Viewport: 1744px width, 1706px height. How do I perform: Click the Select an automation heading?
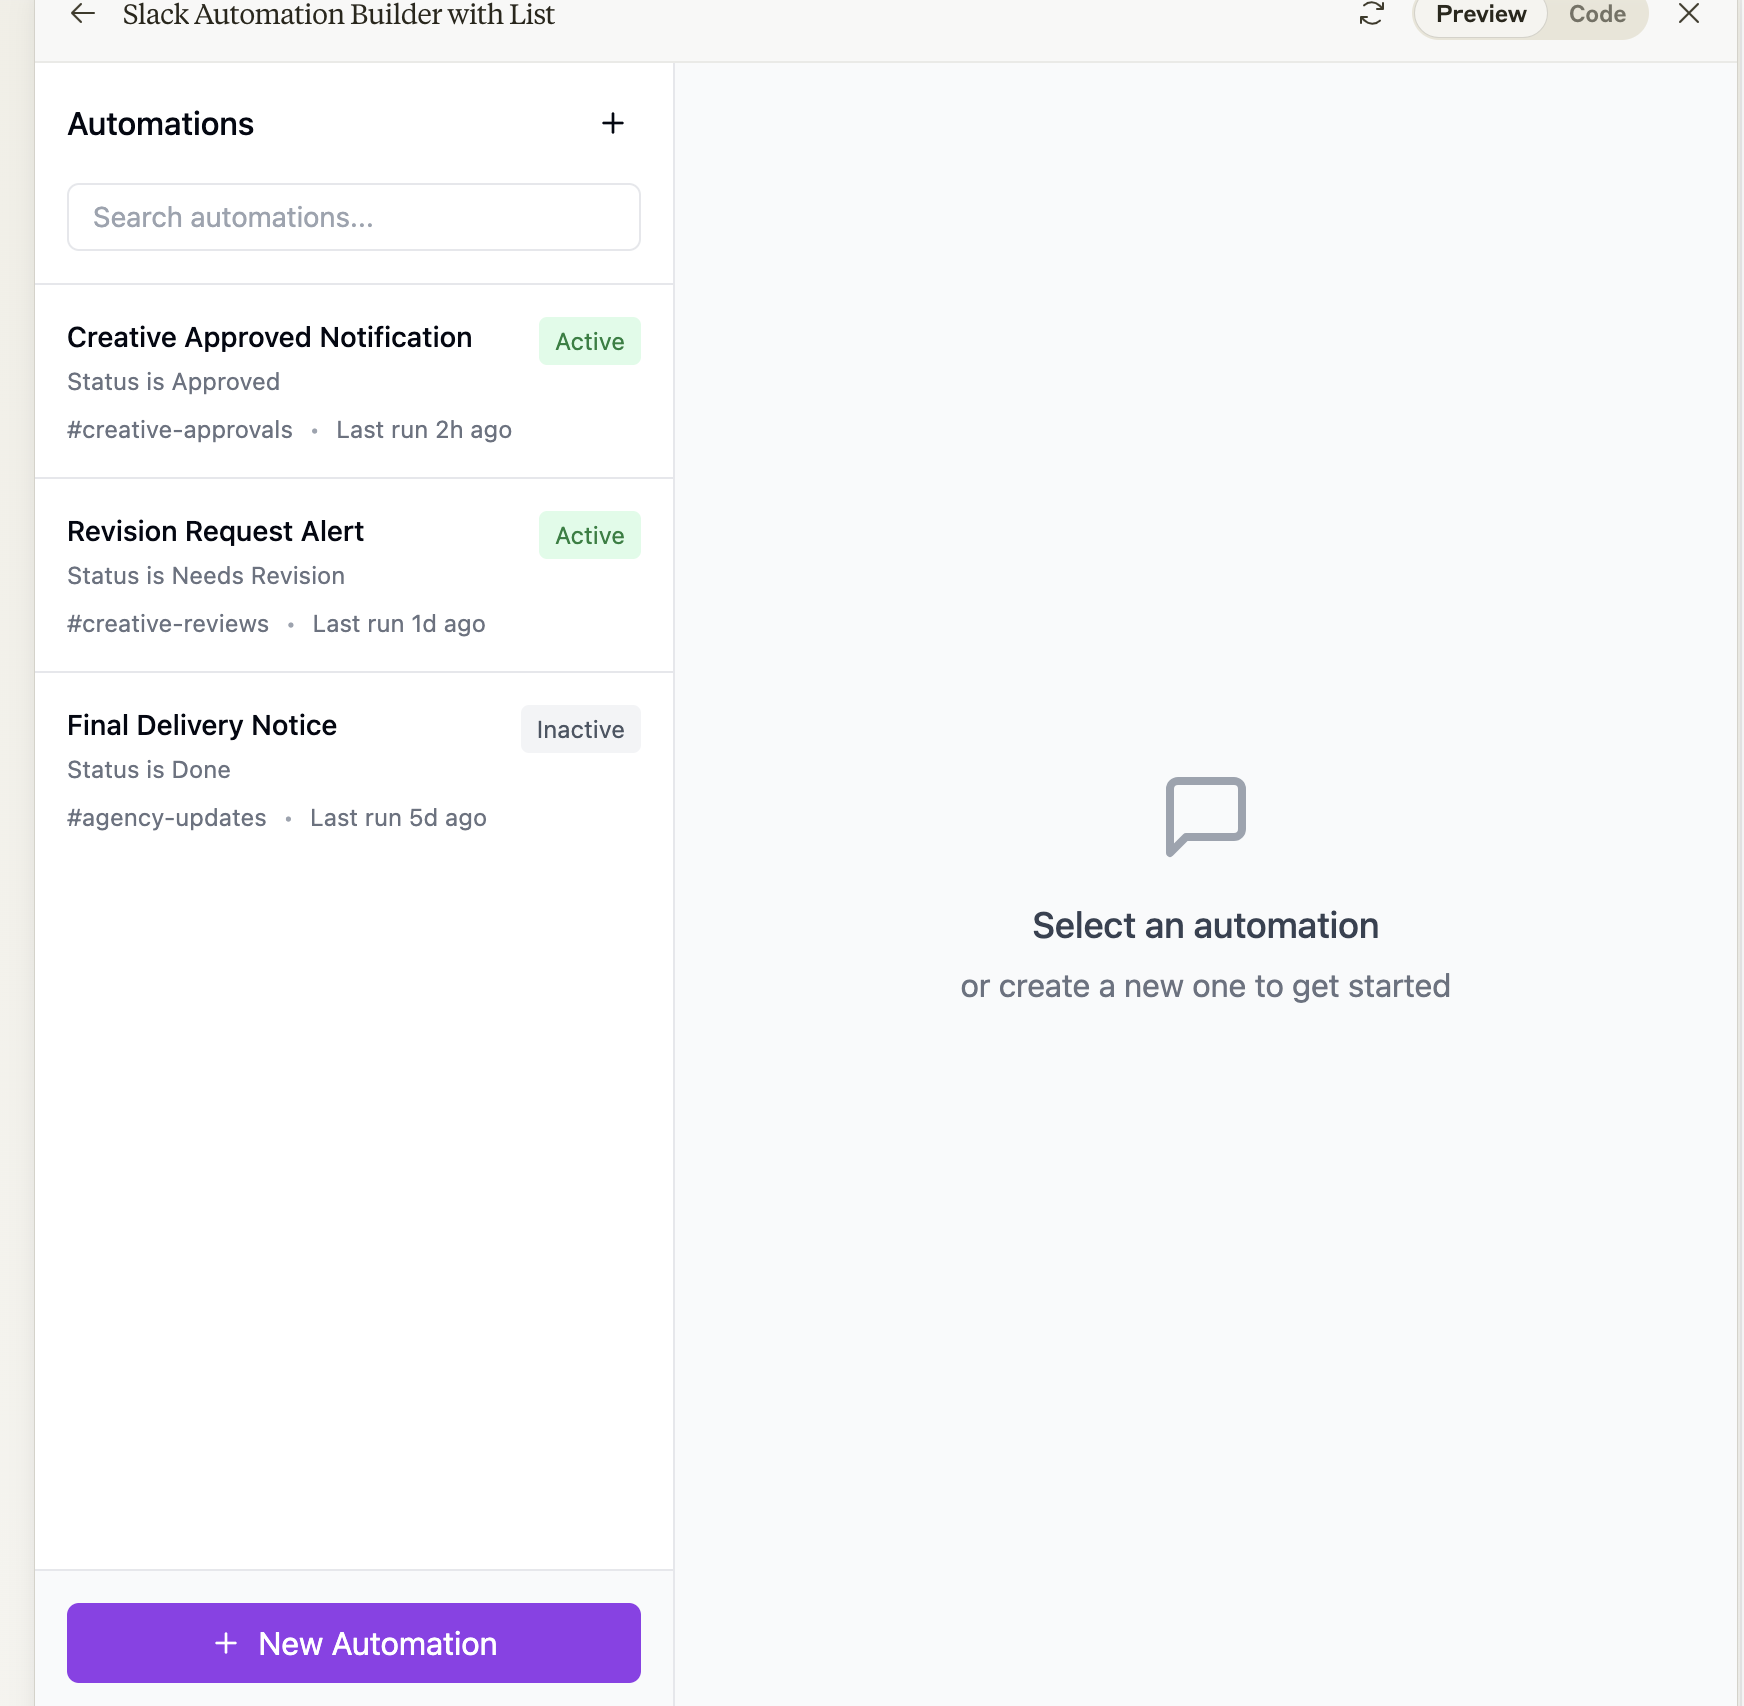(1205, 926)
